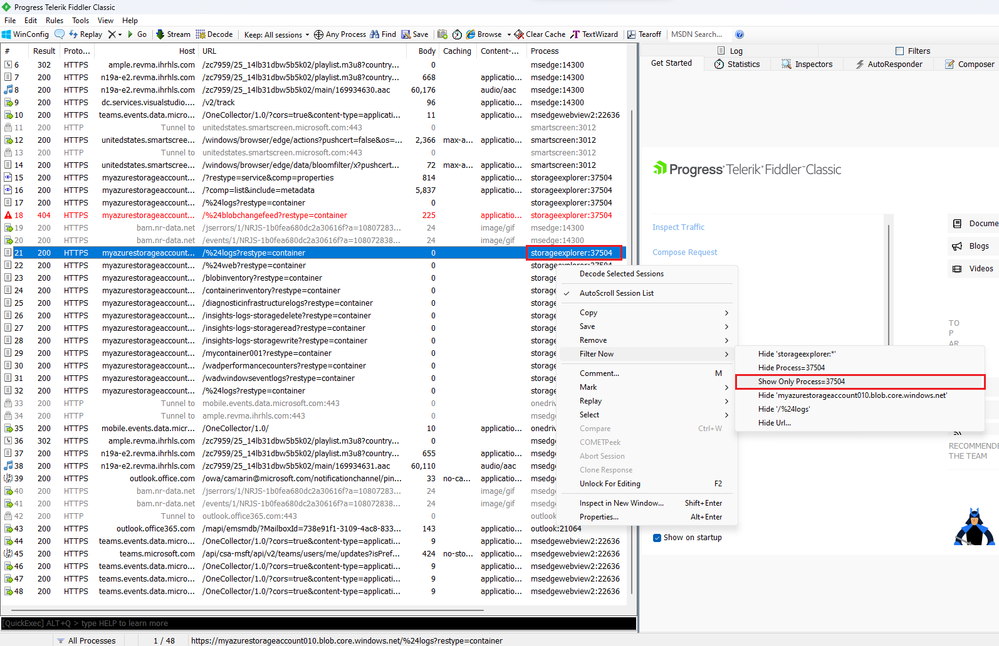Image resolution: width=999 pixels, height=646 pixels.
Task: Expand the Mark submenu
Action: click(647, 387)
